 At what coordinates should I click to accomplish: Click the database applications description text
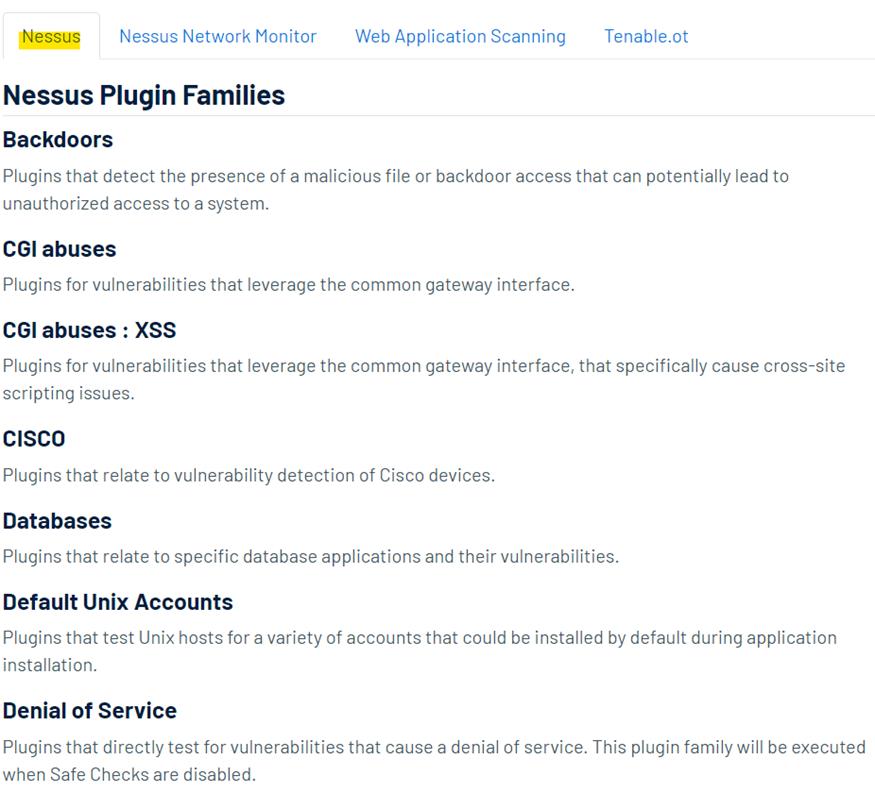(311, 557)
